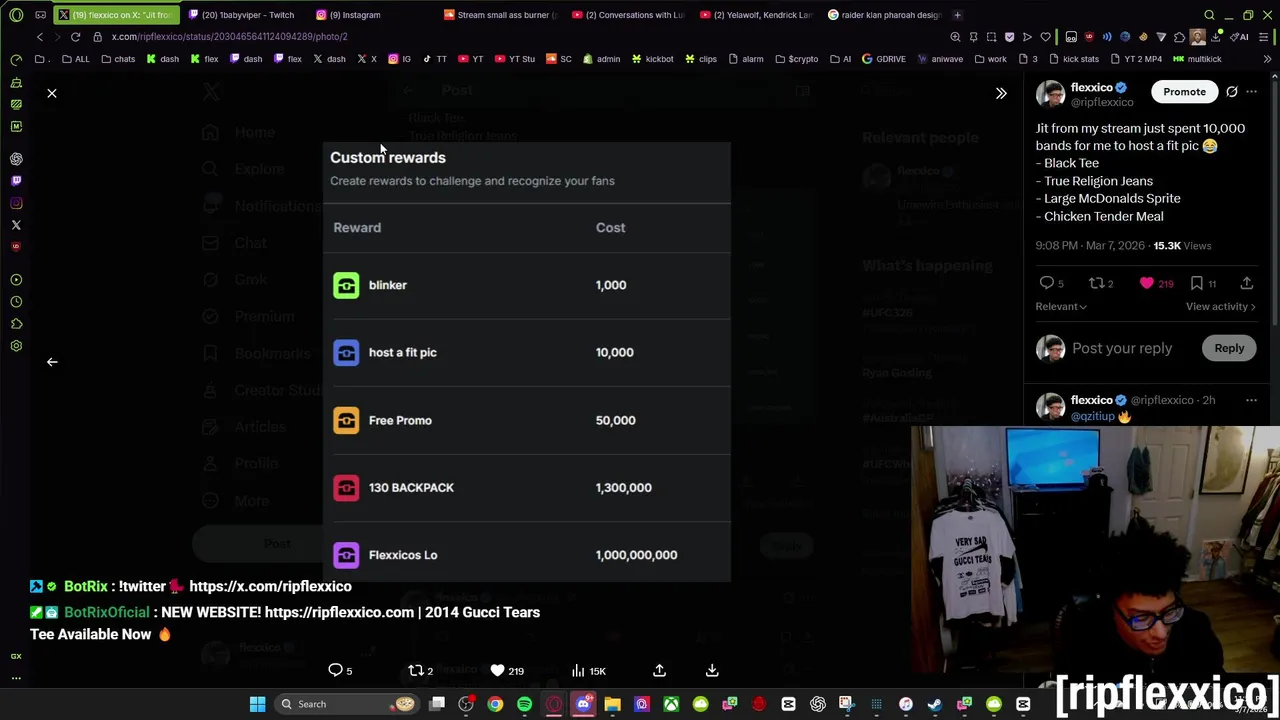Viewport: 1280px width, 720px height.
Task: Open the @qzitiup mention link
Action: pyautogui.click(x=1092, y=416)
